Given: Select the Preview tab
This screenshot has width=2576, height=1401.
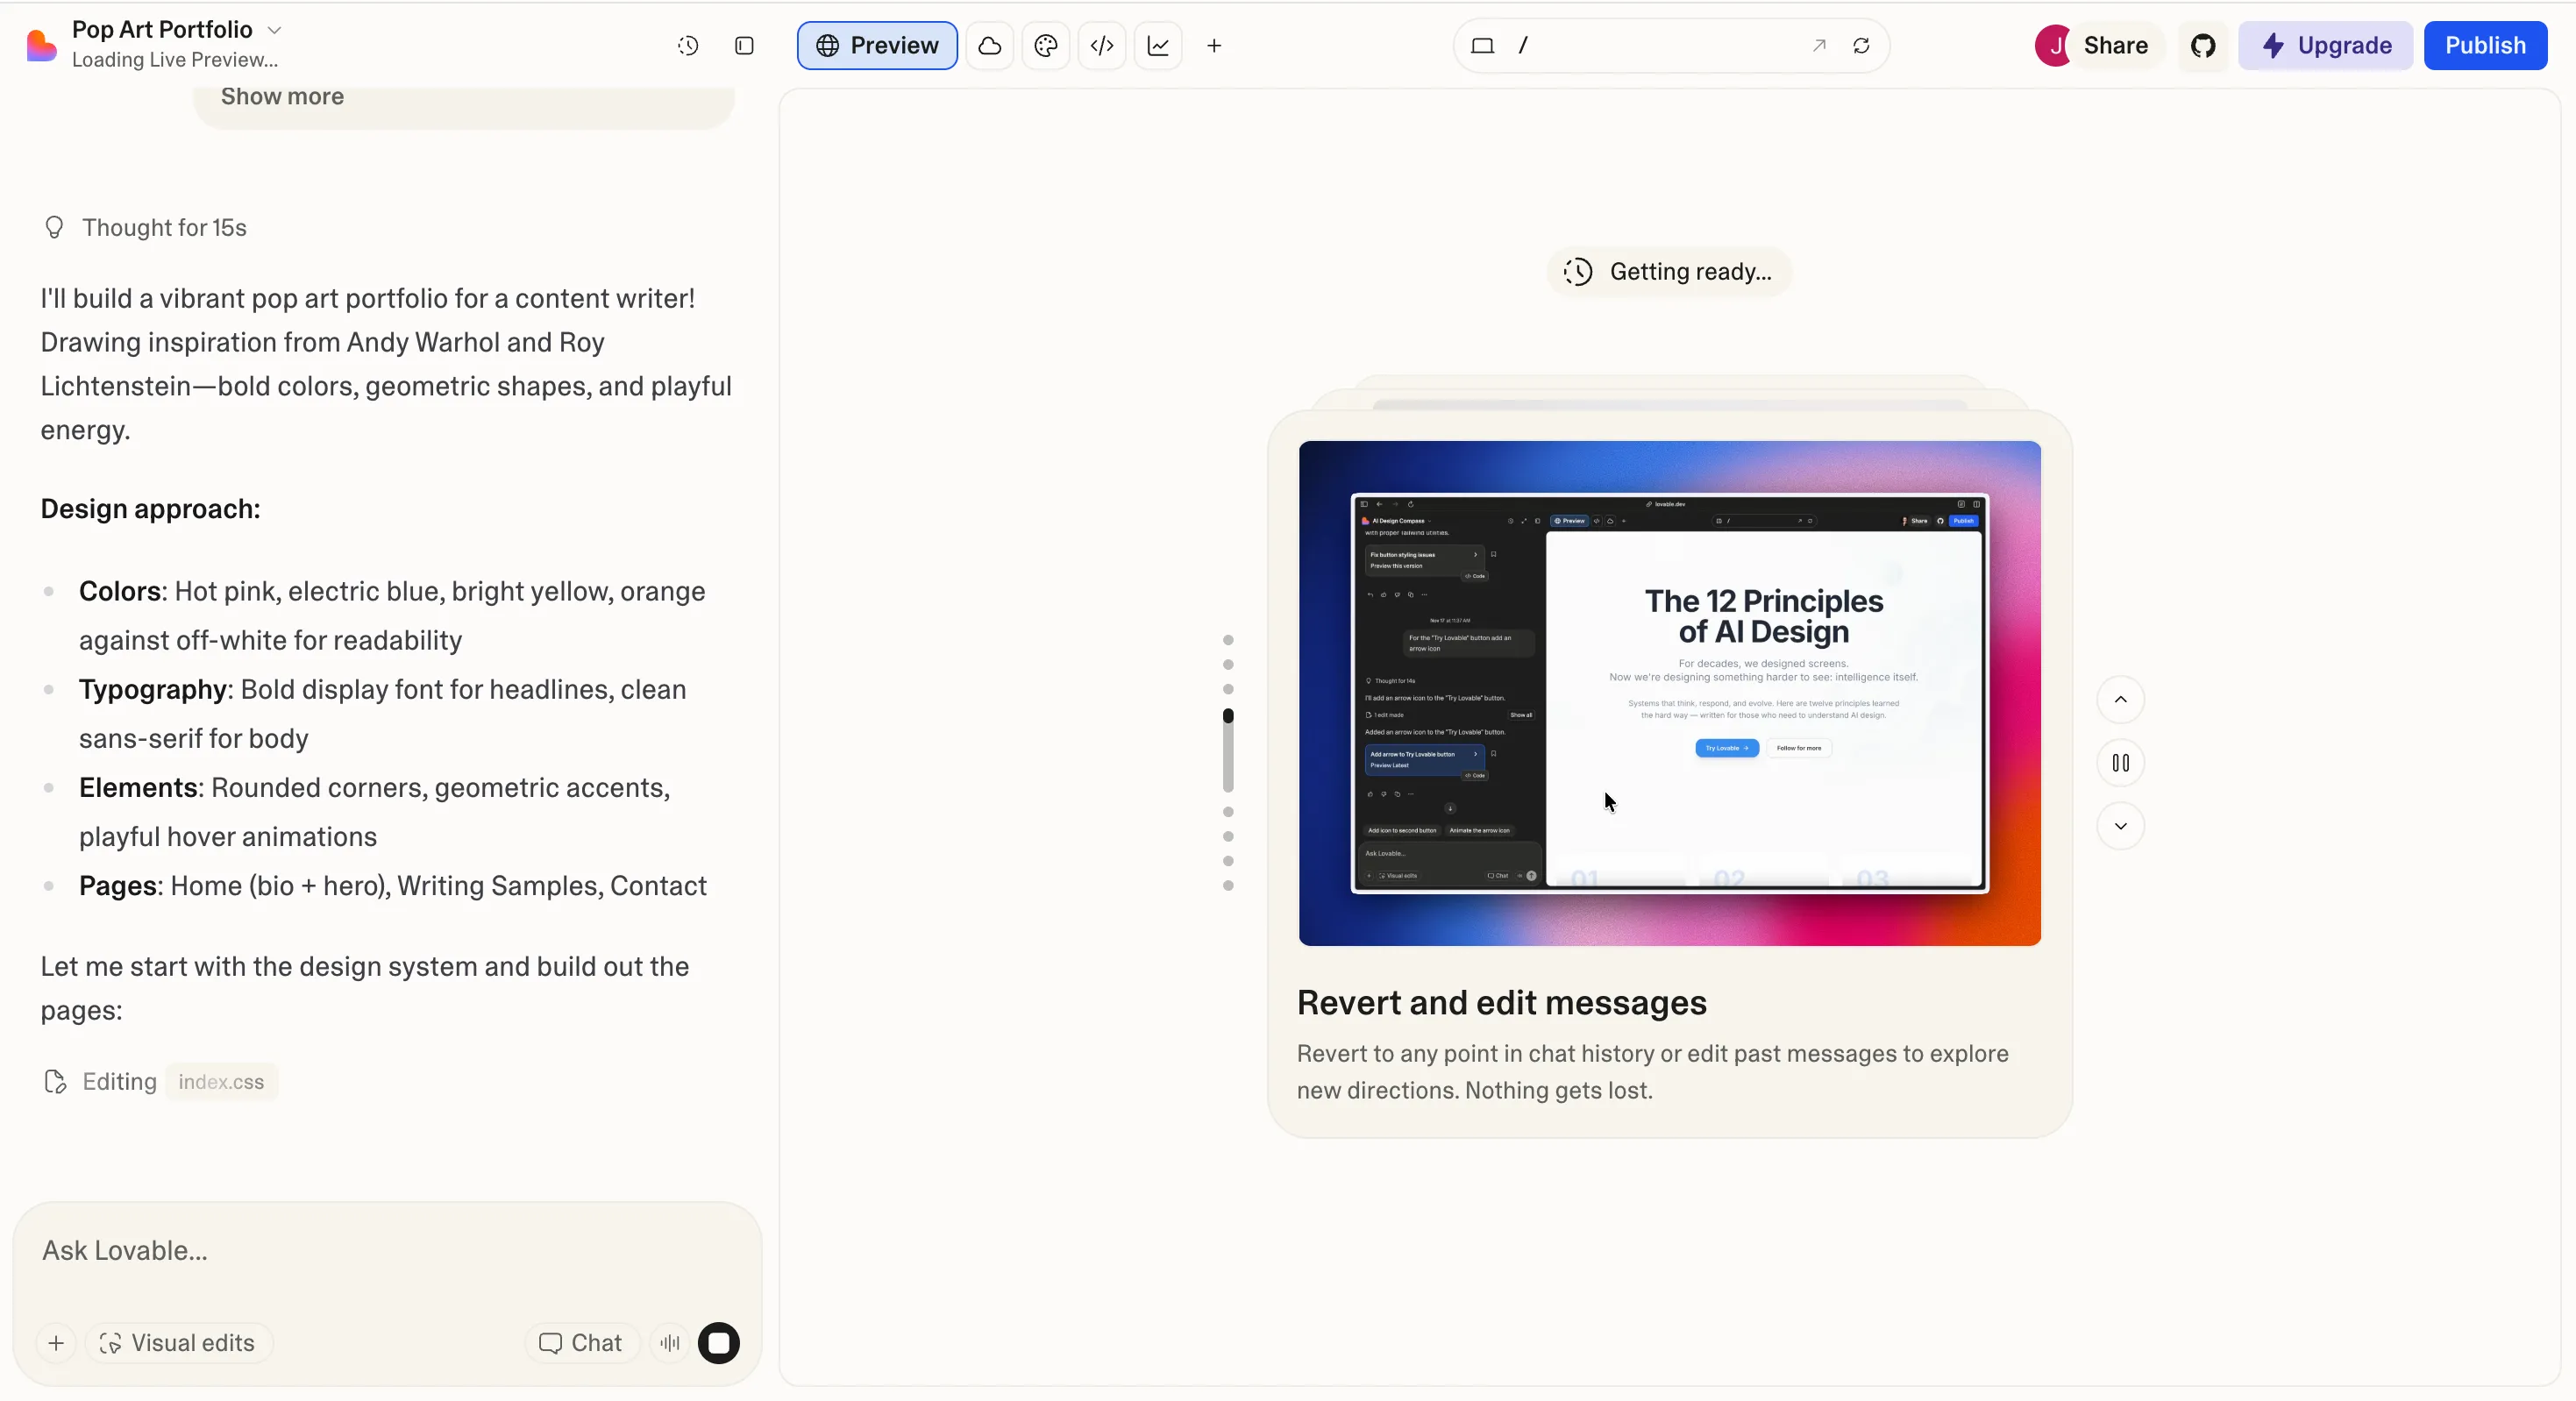Looking at the screenshot, I should pos(877,46).
